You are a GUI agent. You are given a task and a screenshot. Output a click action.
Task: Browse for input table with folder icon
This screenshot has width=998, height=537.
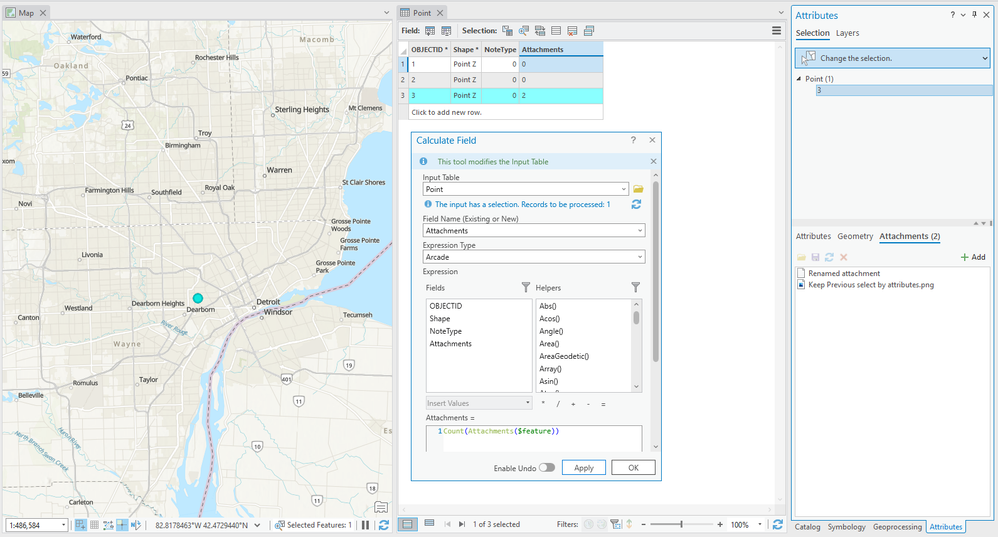click(x=638, y=189)
